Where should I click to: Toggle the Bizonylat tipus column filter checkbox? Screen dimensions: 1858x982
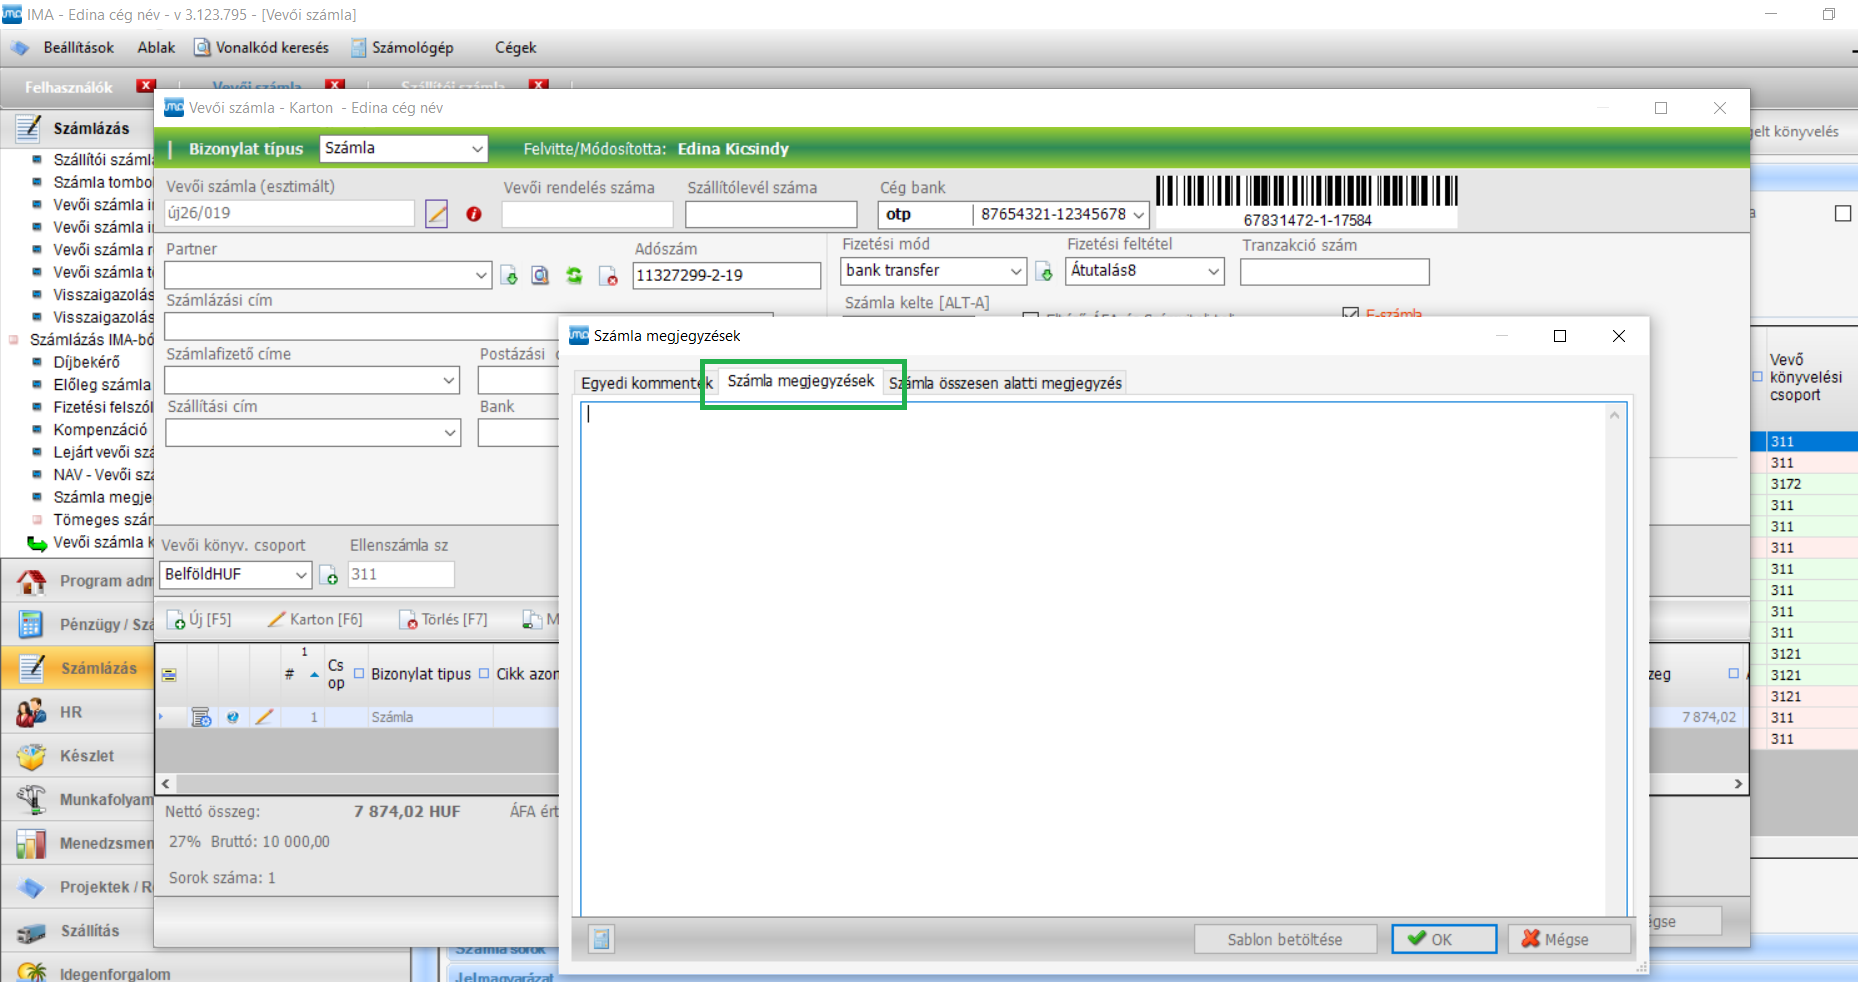coord(360,674)
